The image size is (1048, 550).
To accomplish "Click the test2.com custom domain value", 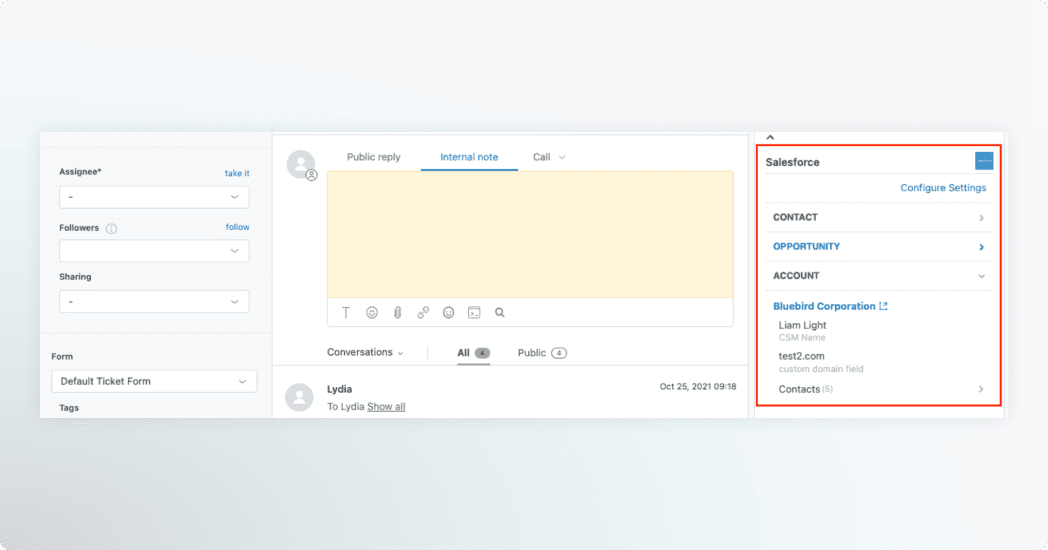I will [x=801, y=356].
